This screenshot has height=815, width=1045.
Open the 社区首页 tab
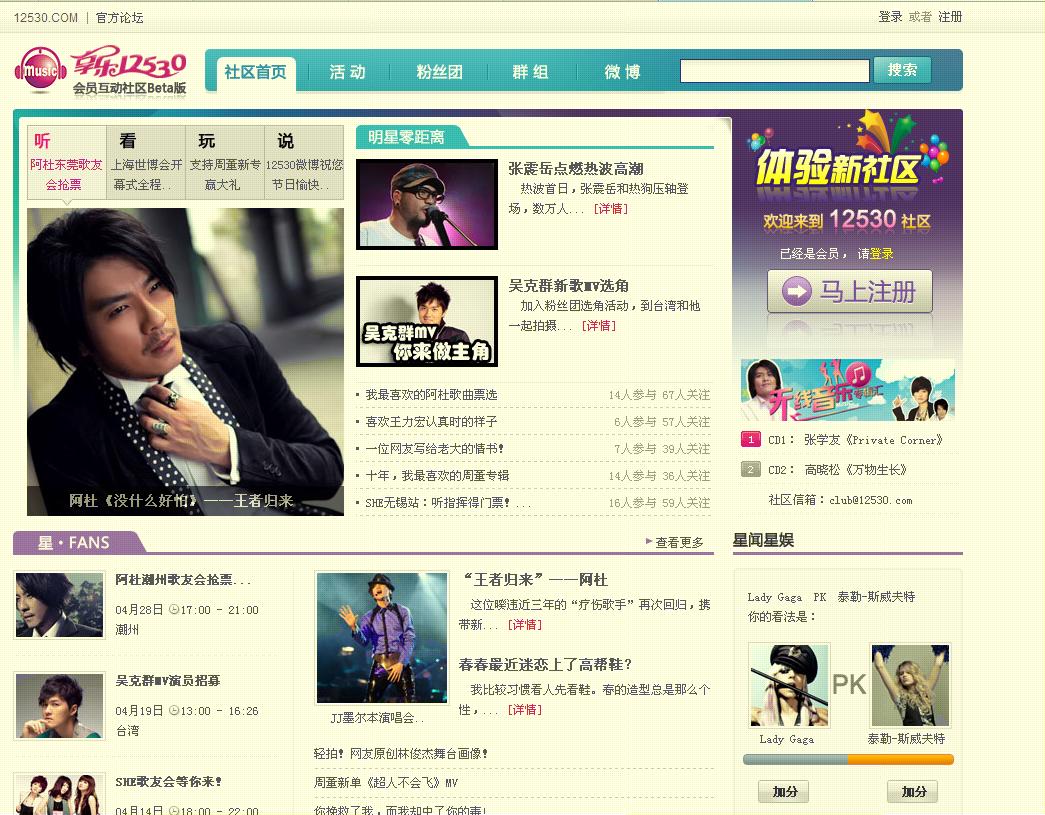coord(256,72)
